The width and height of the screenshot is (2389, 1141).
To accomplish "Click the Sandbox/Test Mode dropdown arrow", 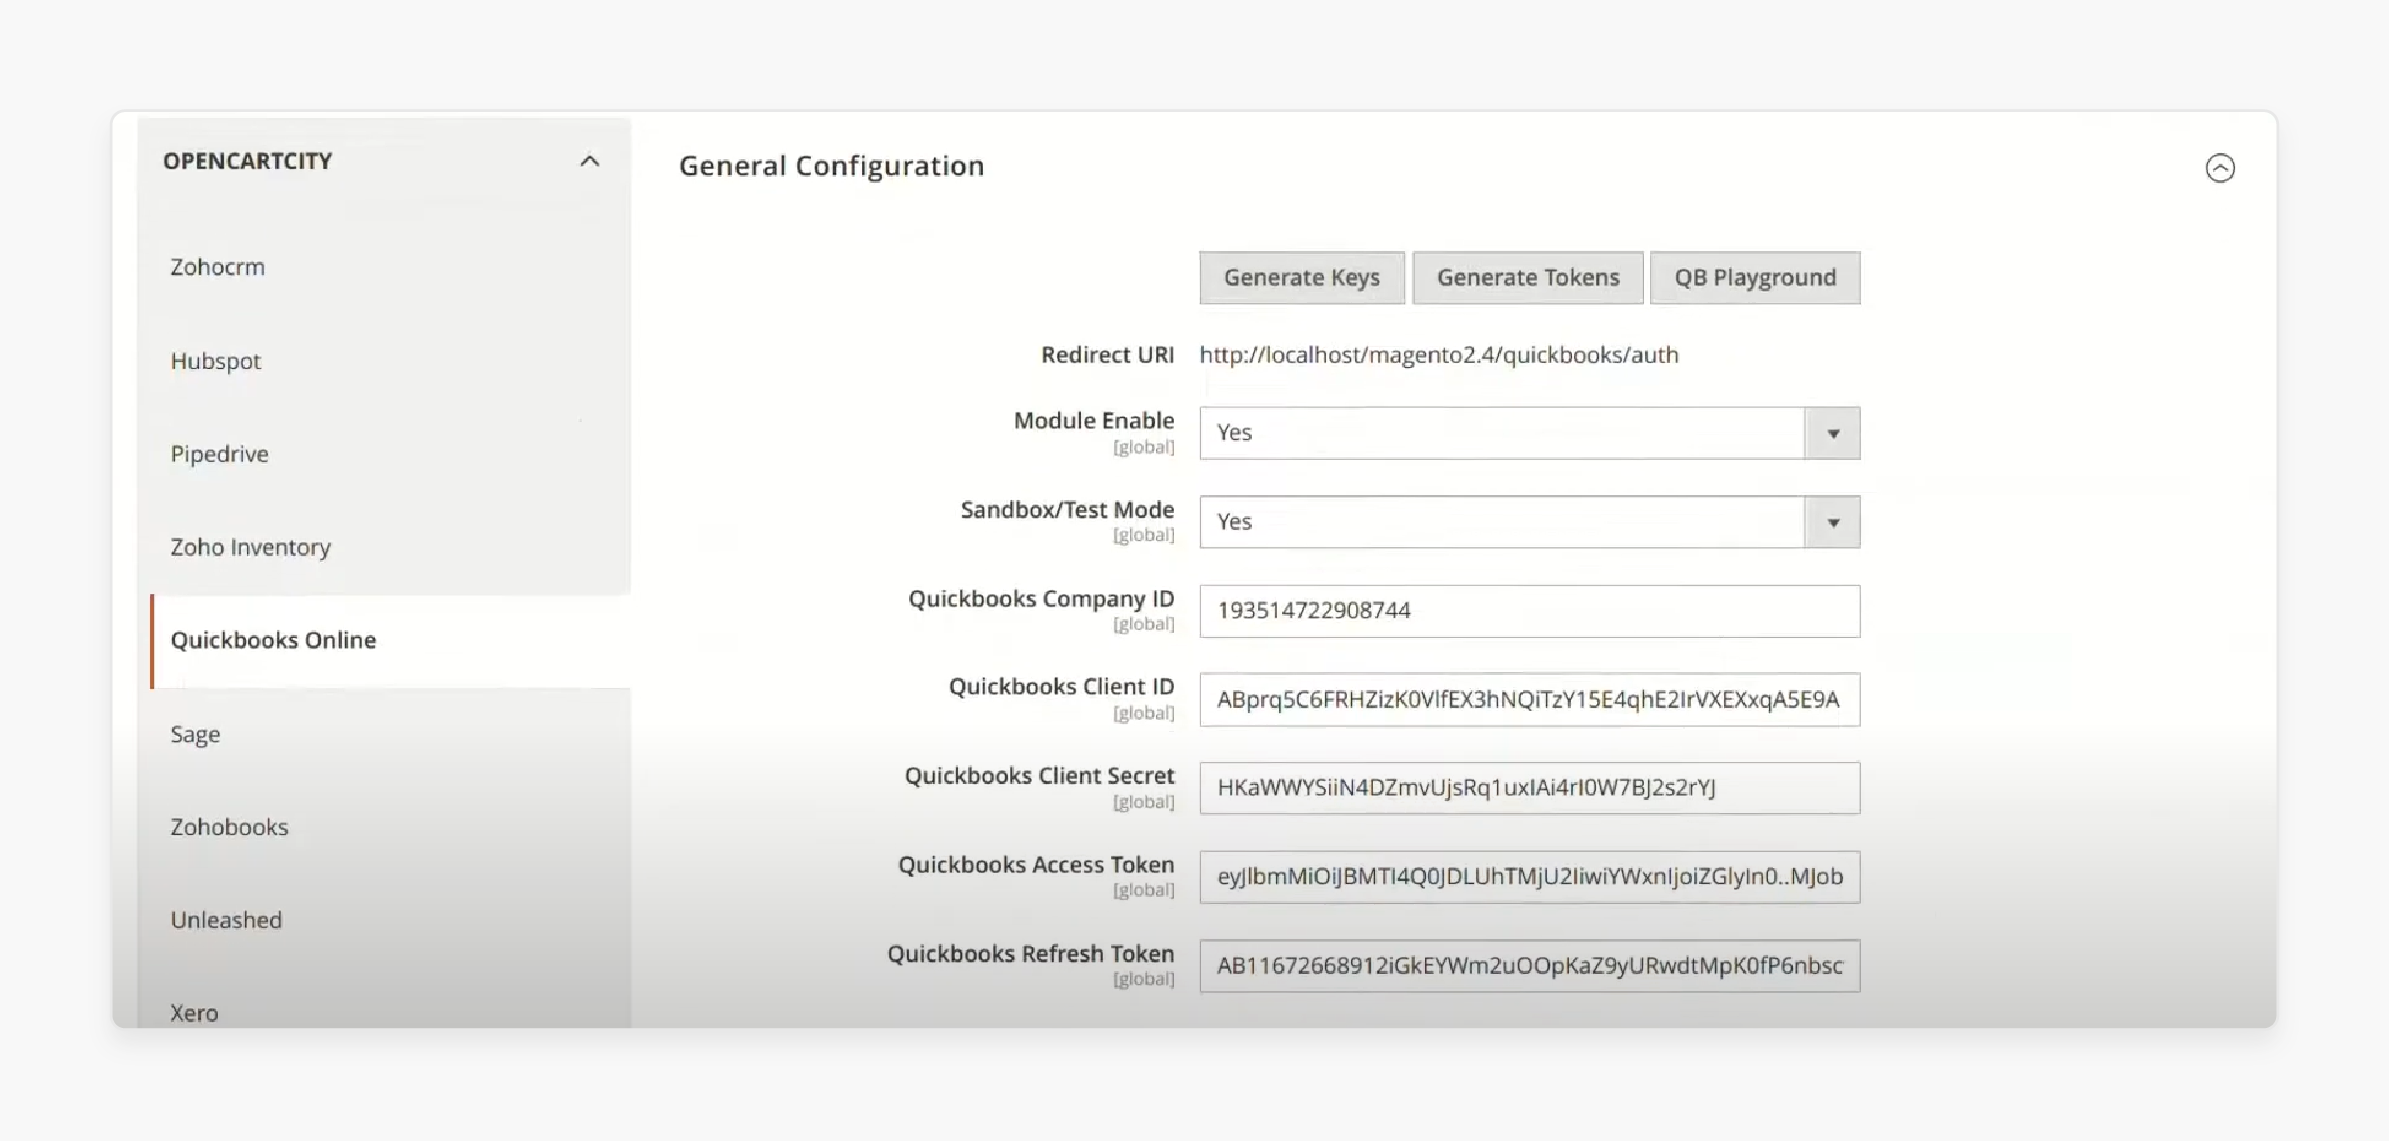I will (1832, 522).
